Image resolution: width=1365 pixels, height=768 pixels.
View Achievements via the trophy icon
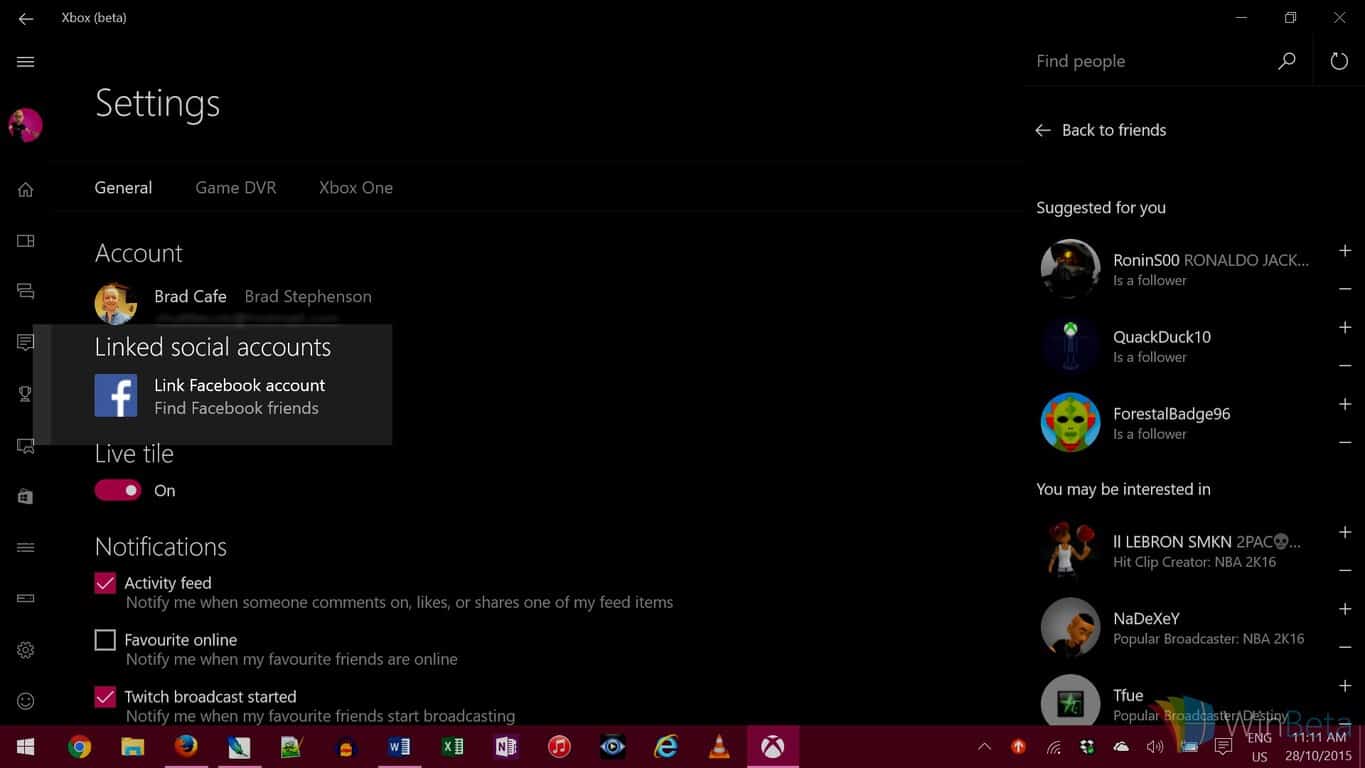pyautogui.click(x=25, y=393)
